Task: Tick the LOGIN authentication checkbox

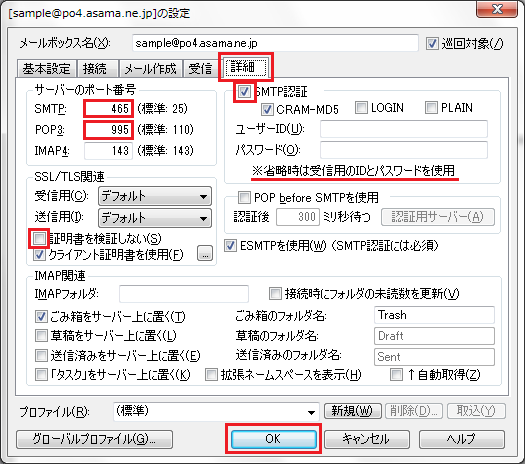Action: pos(361,108)
